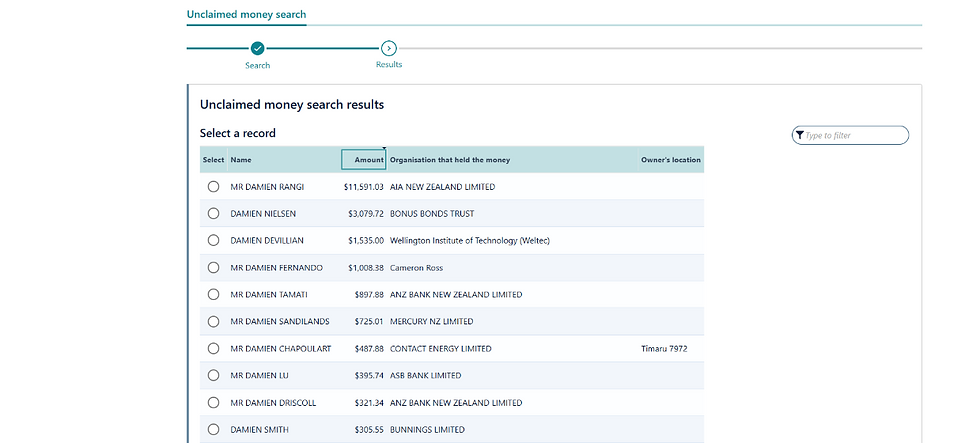Click Cameron Ross organisation cell
980x443 pixels.
(x=416, y=268)
